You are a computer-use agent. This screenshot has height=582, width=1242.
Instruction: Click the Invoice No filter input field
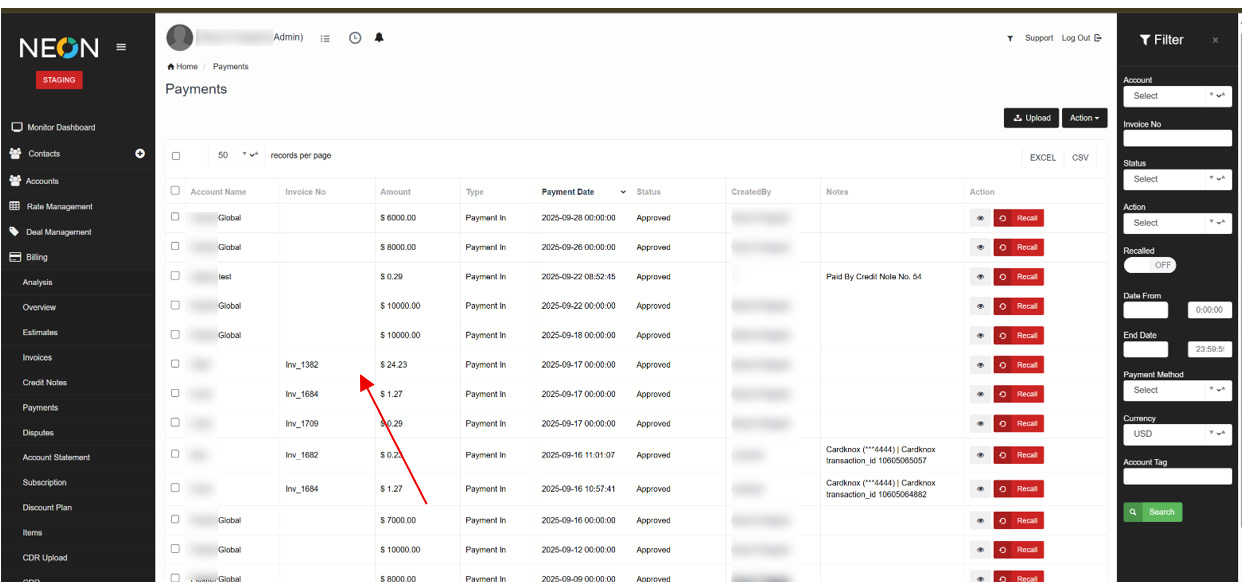pos(1177,138)
